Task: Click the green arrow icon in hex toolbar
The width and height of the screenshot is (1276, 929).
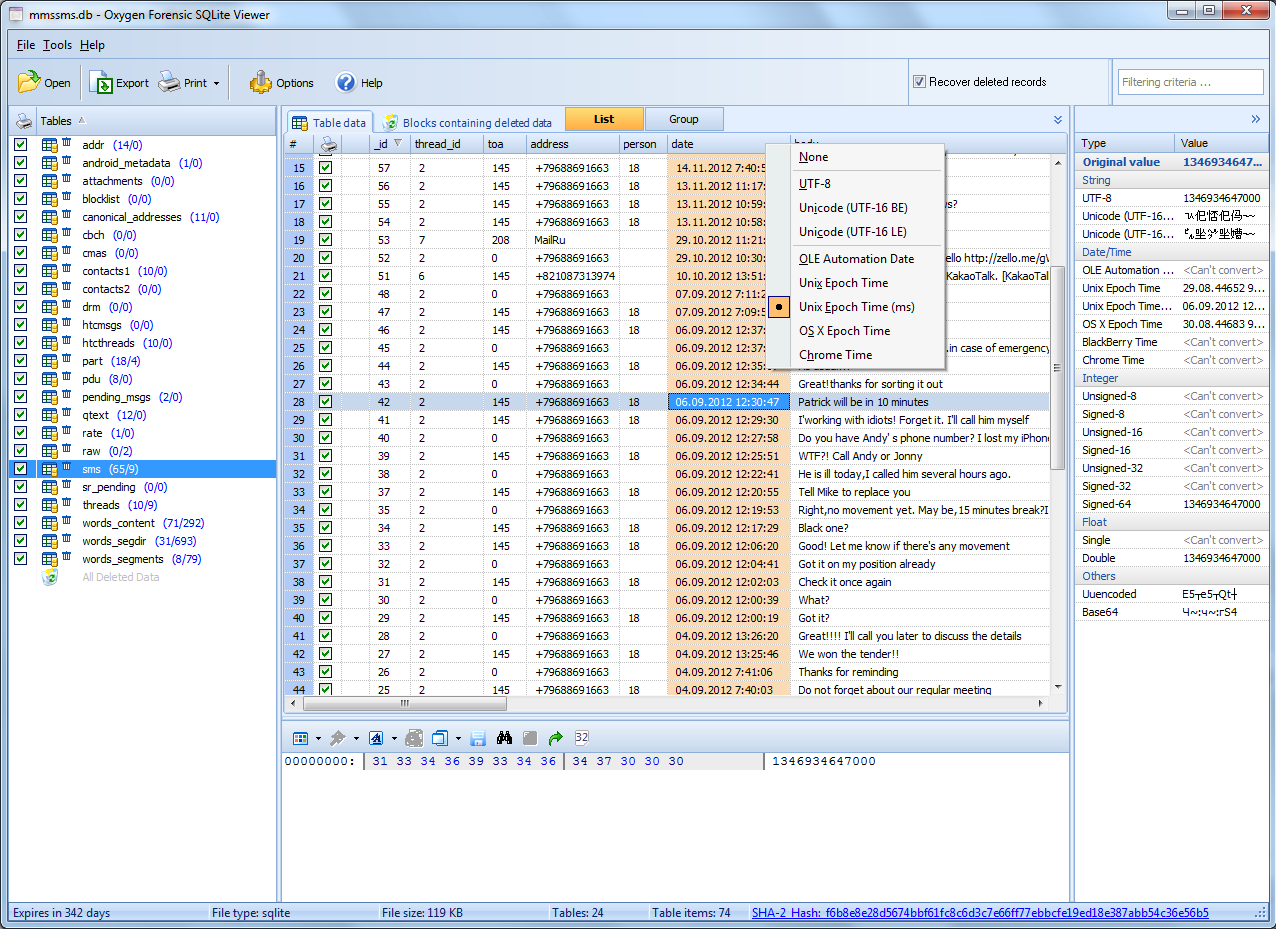Action: click(556, 738)
